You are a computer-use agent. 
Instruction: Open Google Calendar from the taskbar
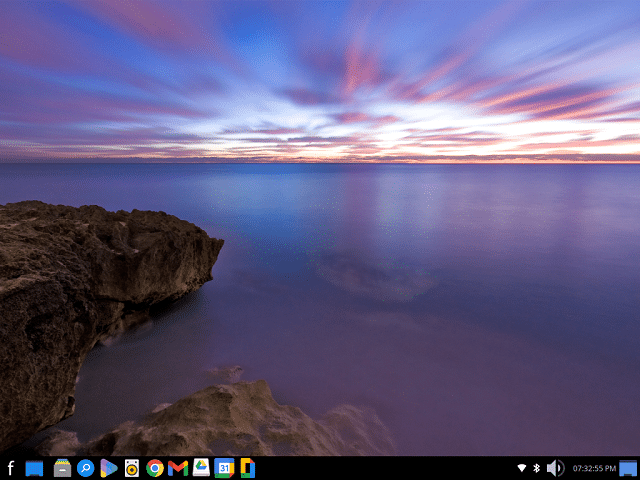click(x=224, y=468)
